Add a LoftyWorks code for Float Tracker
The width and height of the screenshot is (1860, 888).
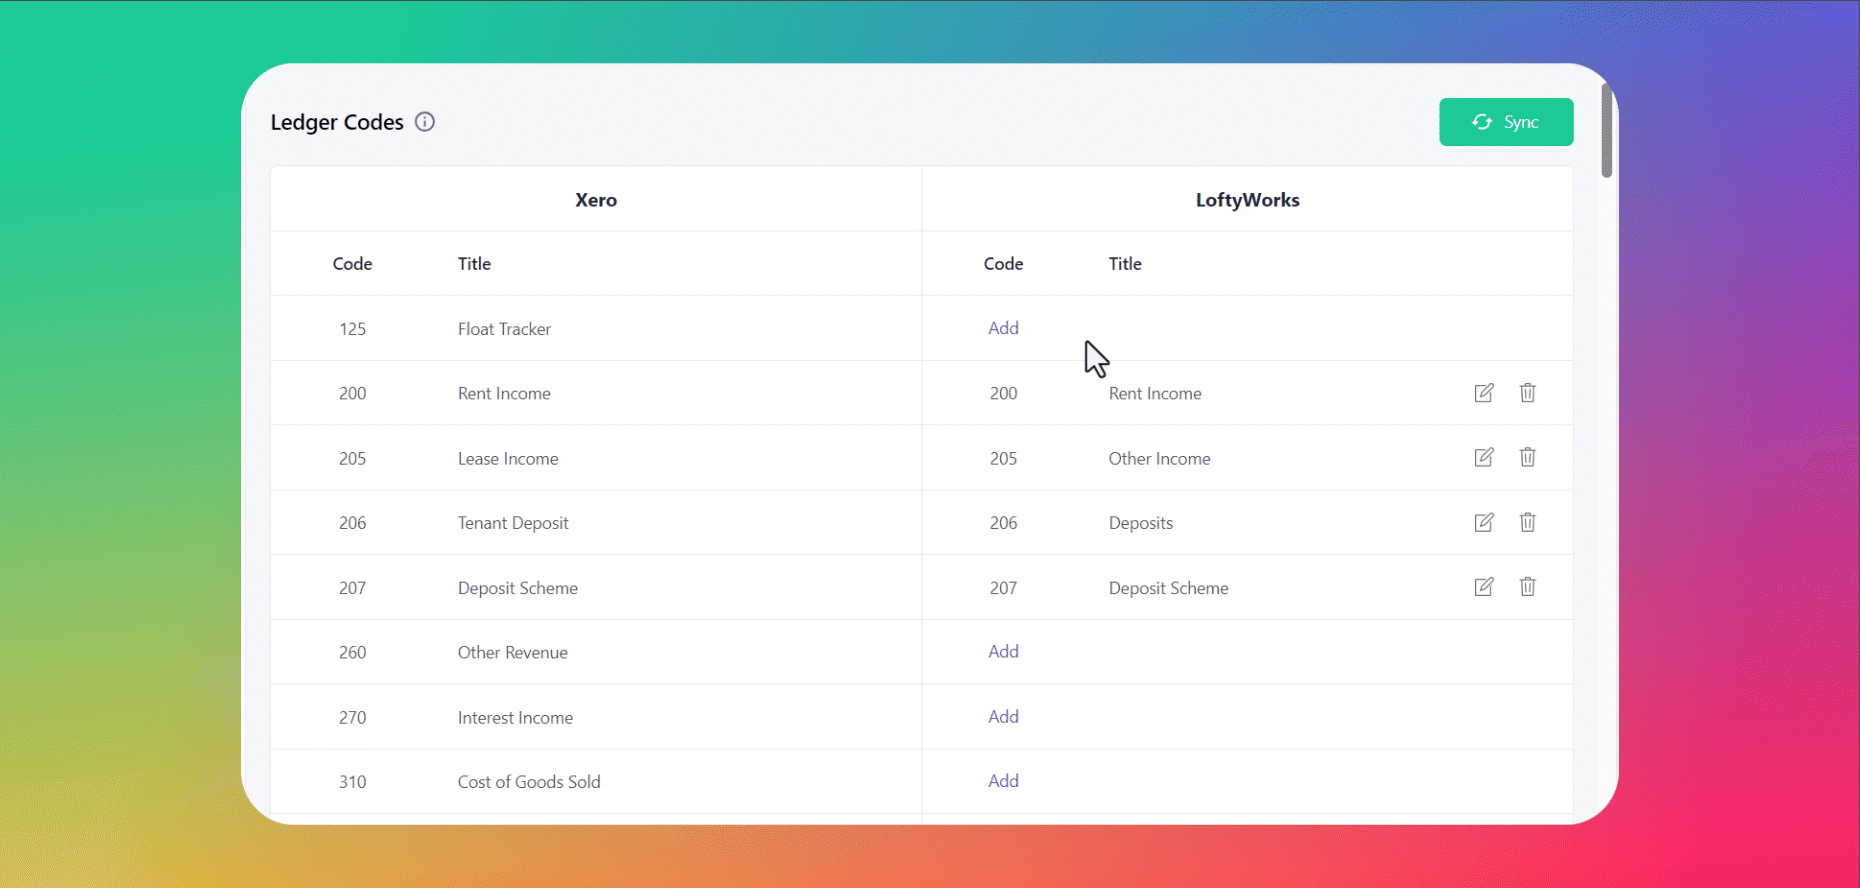pos(1003,328)
